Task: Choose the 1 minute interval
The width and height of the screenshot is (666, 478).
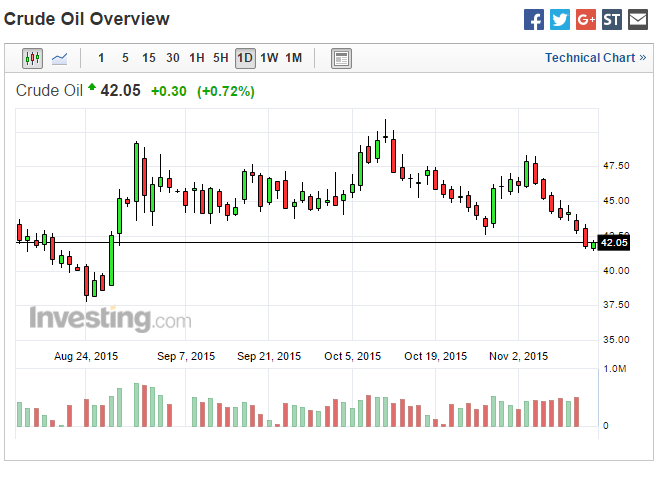Action: coord(101,58)
